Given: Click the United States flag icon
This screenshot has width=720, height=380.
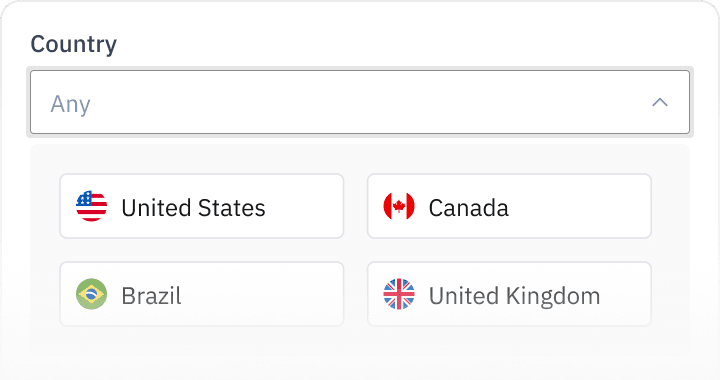Looking at the screenshot, I should pos(91,206).
